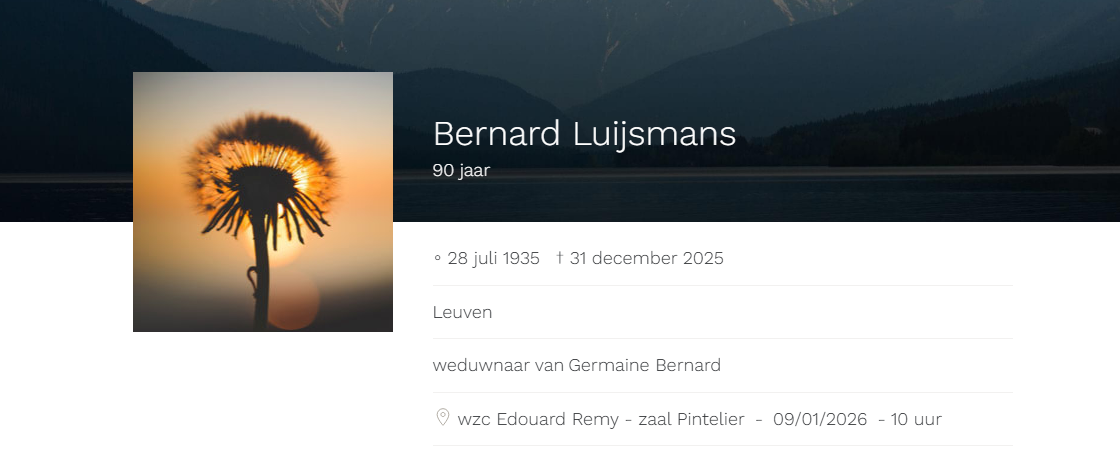This screenshot has width=1120, height=464.
Task: Click the year 1935 in birth date
Action: click(x=520, y=258)
